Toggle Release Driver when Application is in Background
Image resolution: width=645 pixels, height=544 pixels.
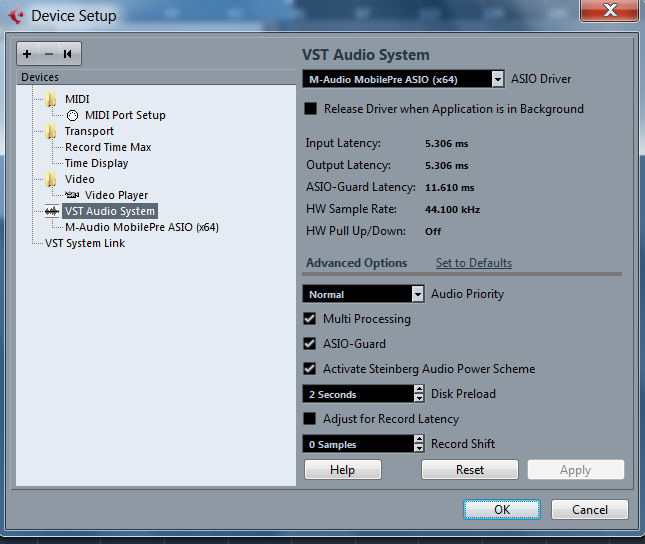coord(311,109)
